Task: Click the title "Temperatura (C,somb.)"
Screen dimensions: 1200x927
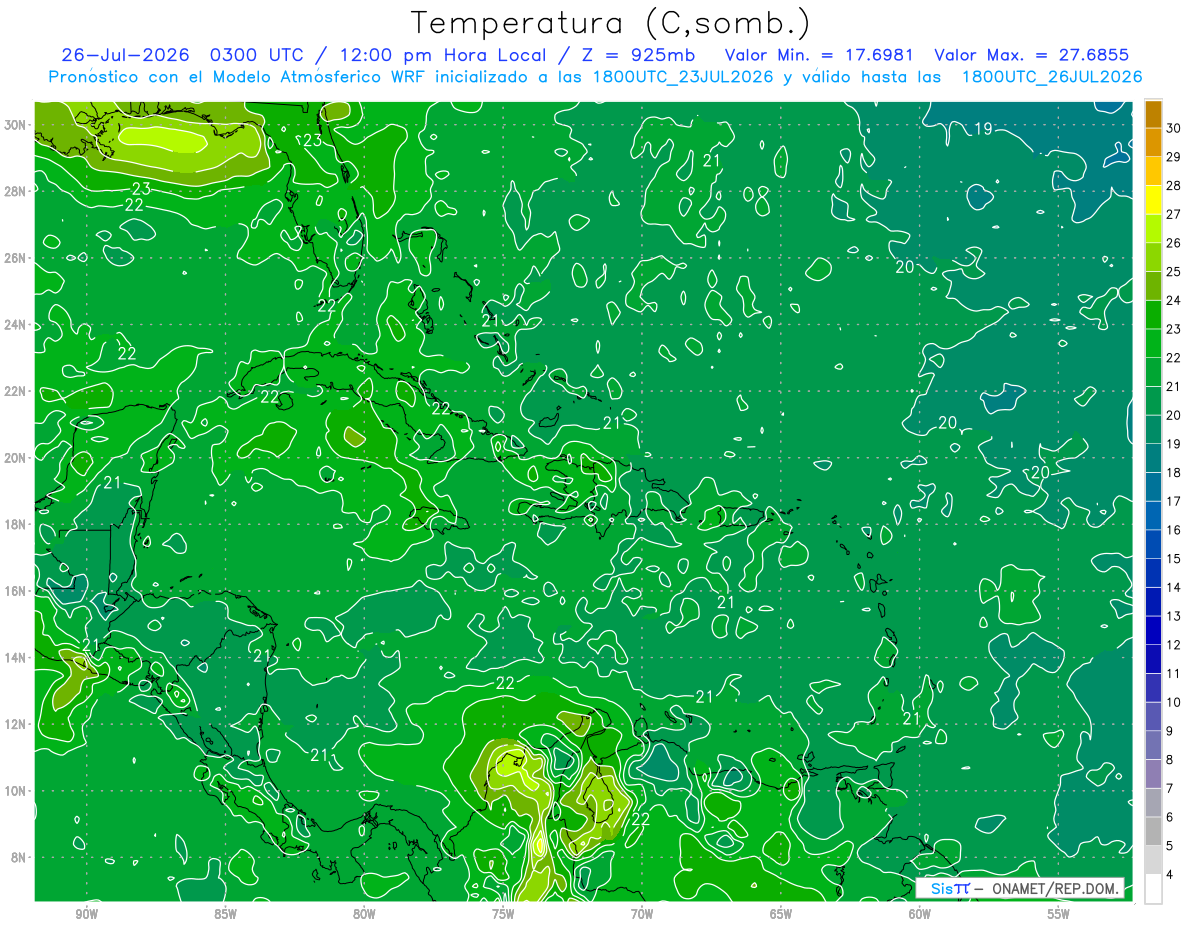Action: pyautogui.click(x=611, y=22)
